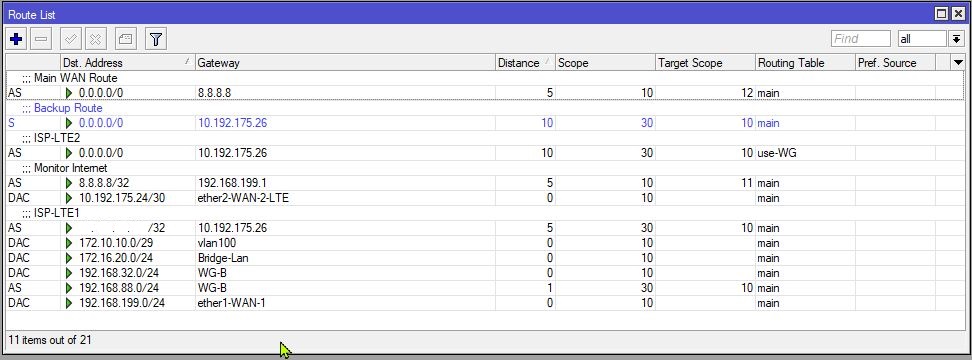Click the '11 items out of 21' status text
Viewport: 972px width, 360px height.
[50, 340]
